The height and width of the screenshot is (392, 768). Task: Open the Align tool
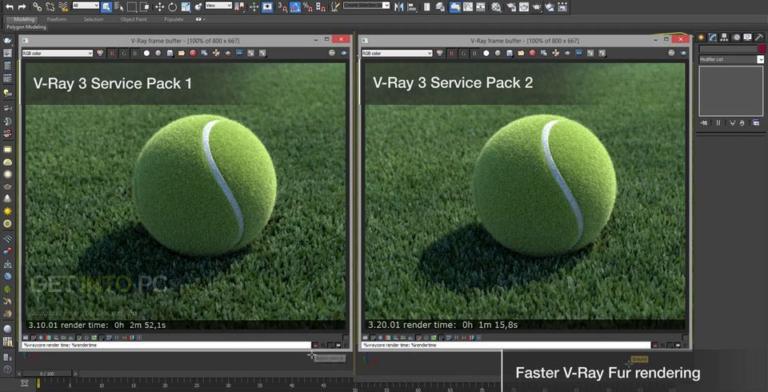tap(412, 7)
